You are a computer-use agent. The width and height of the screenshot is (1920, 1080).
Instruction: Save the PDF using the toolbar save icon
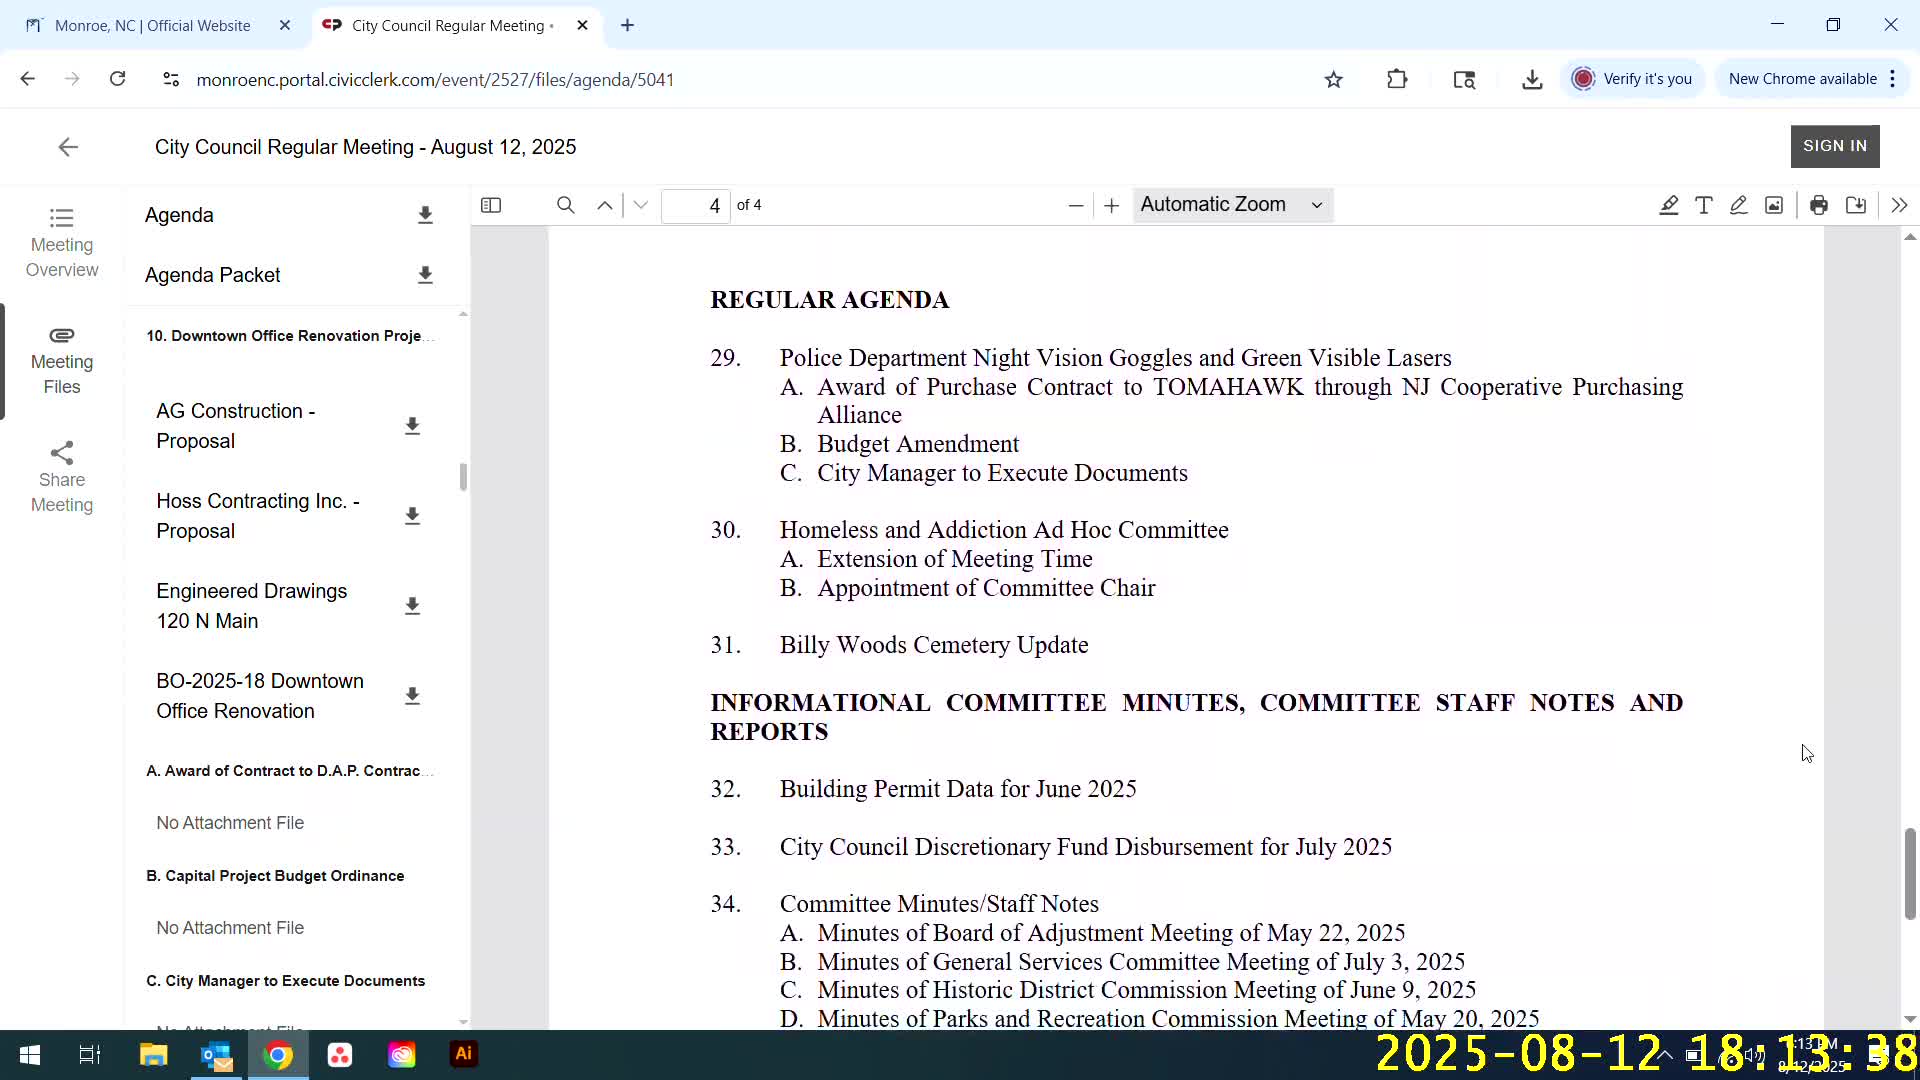1855,205
